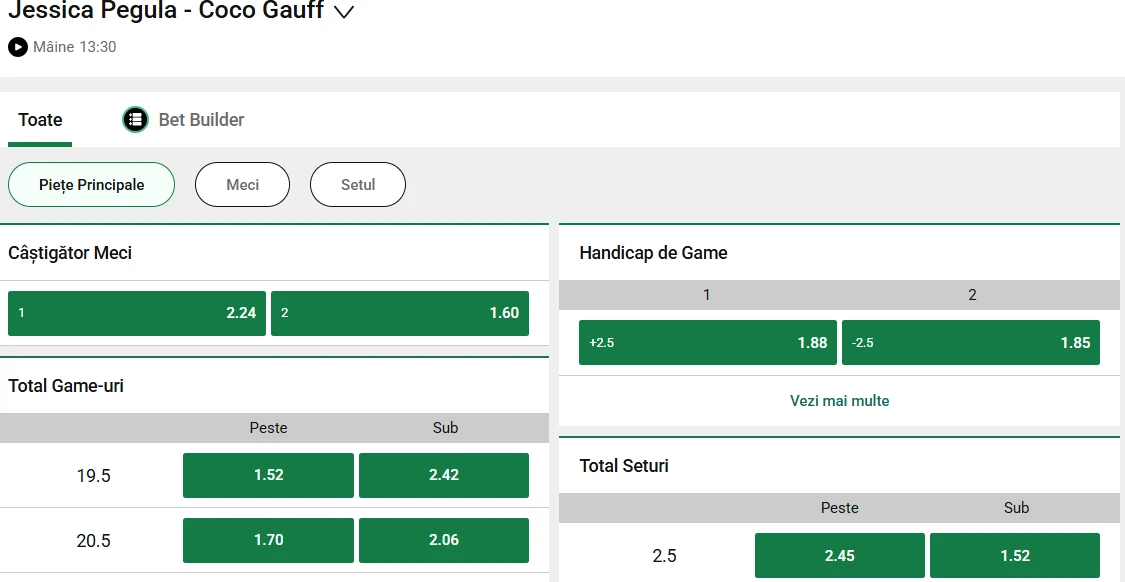
Task: Expand the match selector chevron
Action: pyautogui.click(x=344, y=12)
